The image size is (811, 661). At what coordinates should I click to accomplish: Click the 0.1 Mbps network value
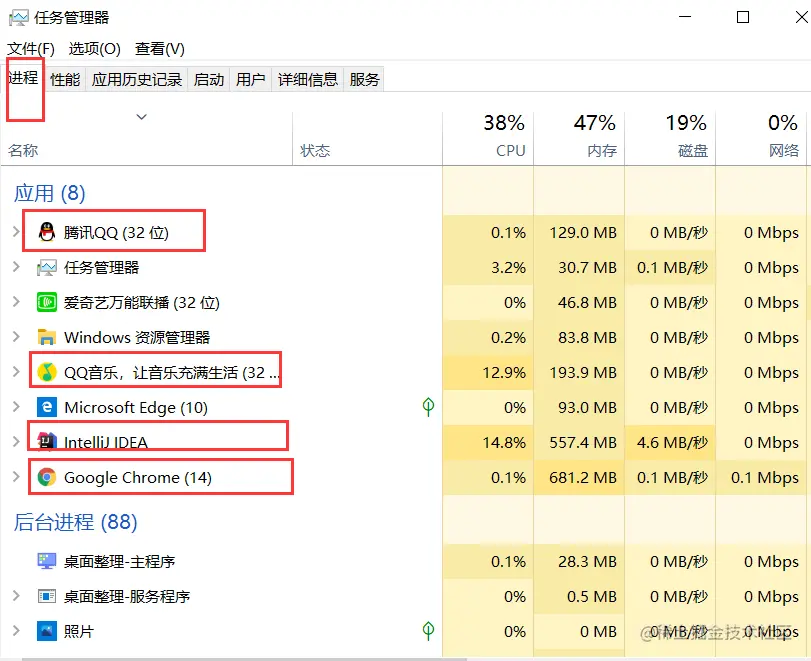[765, 477]
